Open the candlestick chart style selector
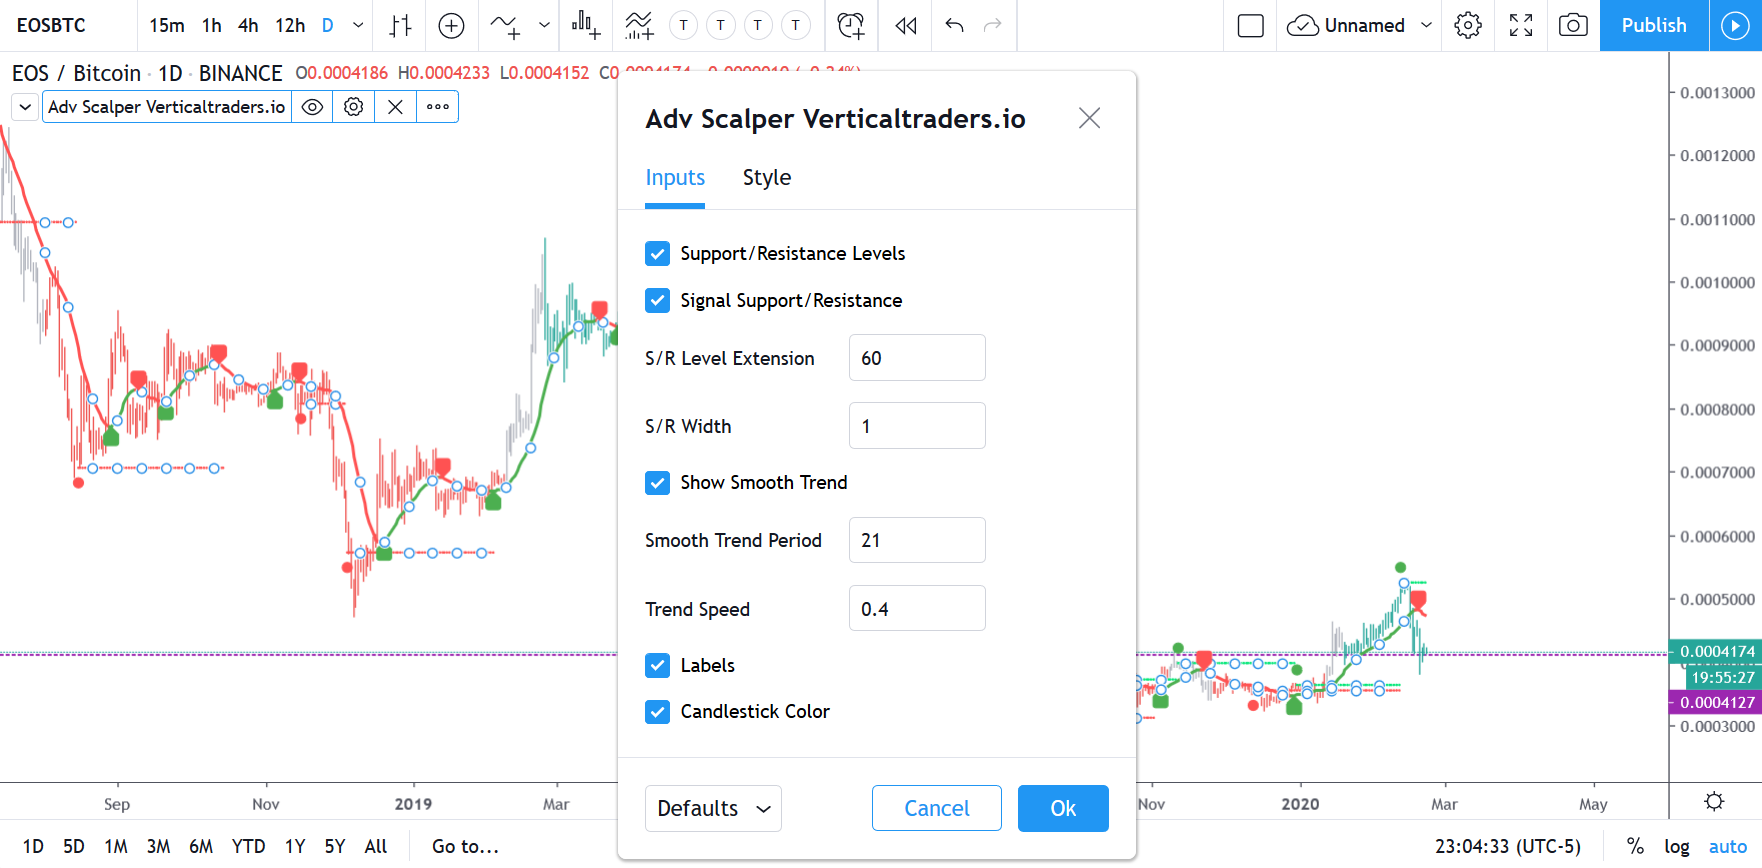1762x868 pixels. (x=400, y=26)
